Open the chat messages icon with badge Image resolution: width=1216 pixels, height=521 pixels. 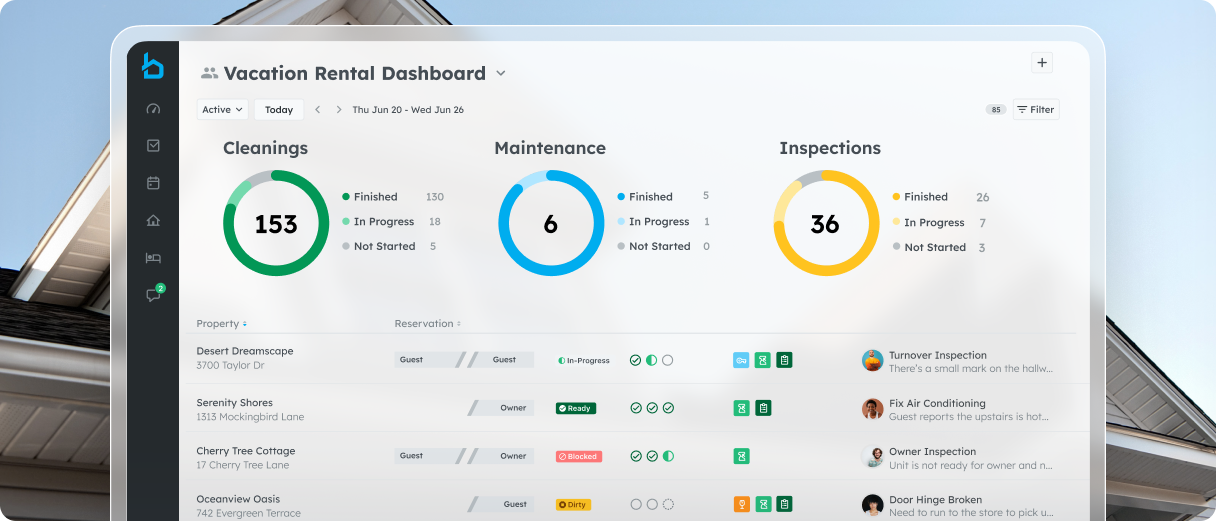pyautogui.click(x=153, y=295)
